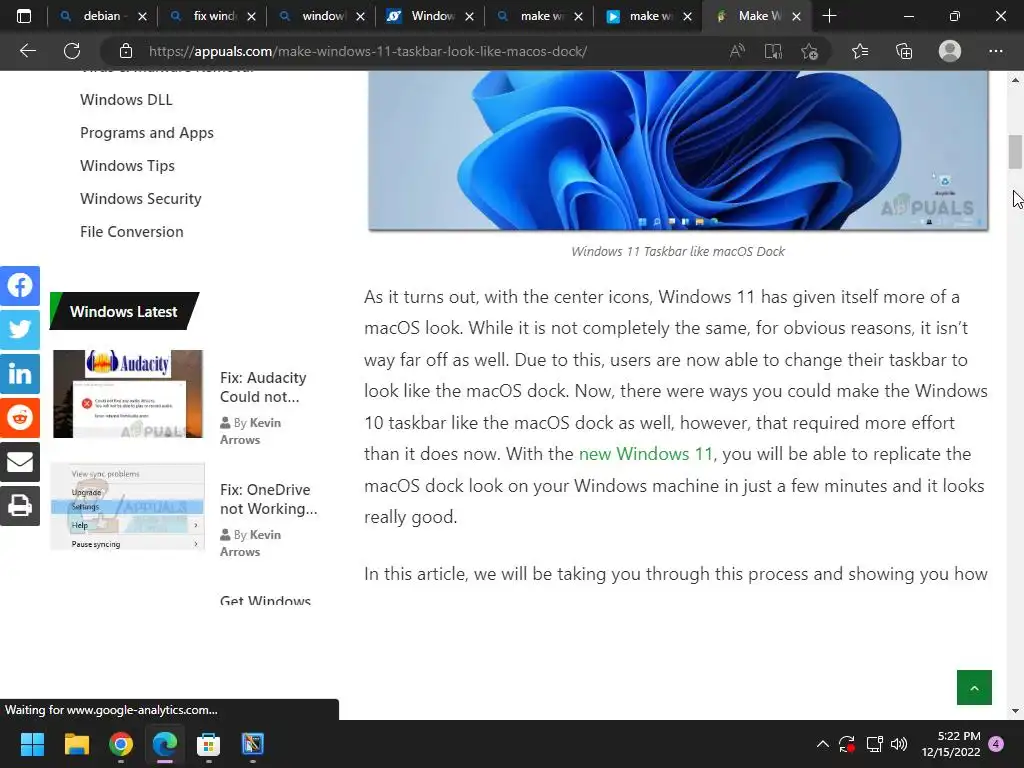
Task: Open Windows DLL category link
Action: pyautogui.click(x=126, y=100)
